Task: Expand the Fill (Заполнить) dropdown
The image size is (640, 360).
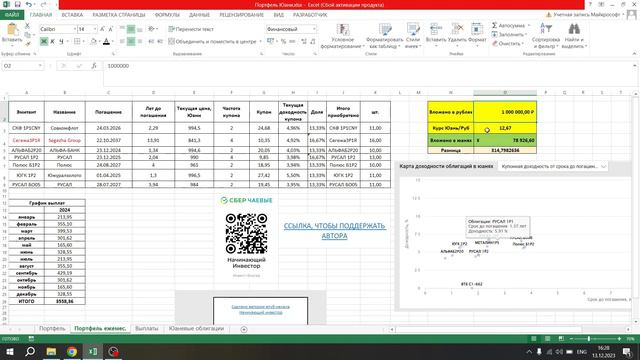Action: (526, 35)
